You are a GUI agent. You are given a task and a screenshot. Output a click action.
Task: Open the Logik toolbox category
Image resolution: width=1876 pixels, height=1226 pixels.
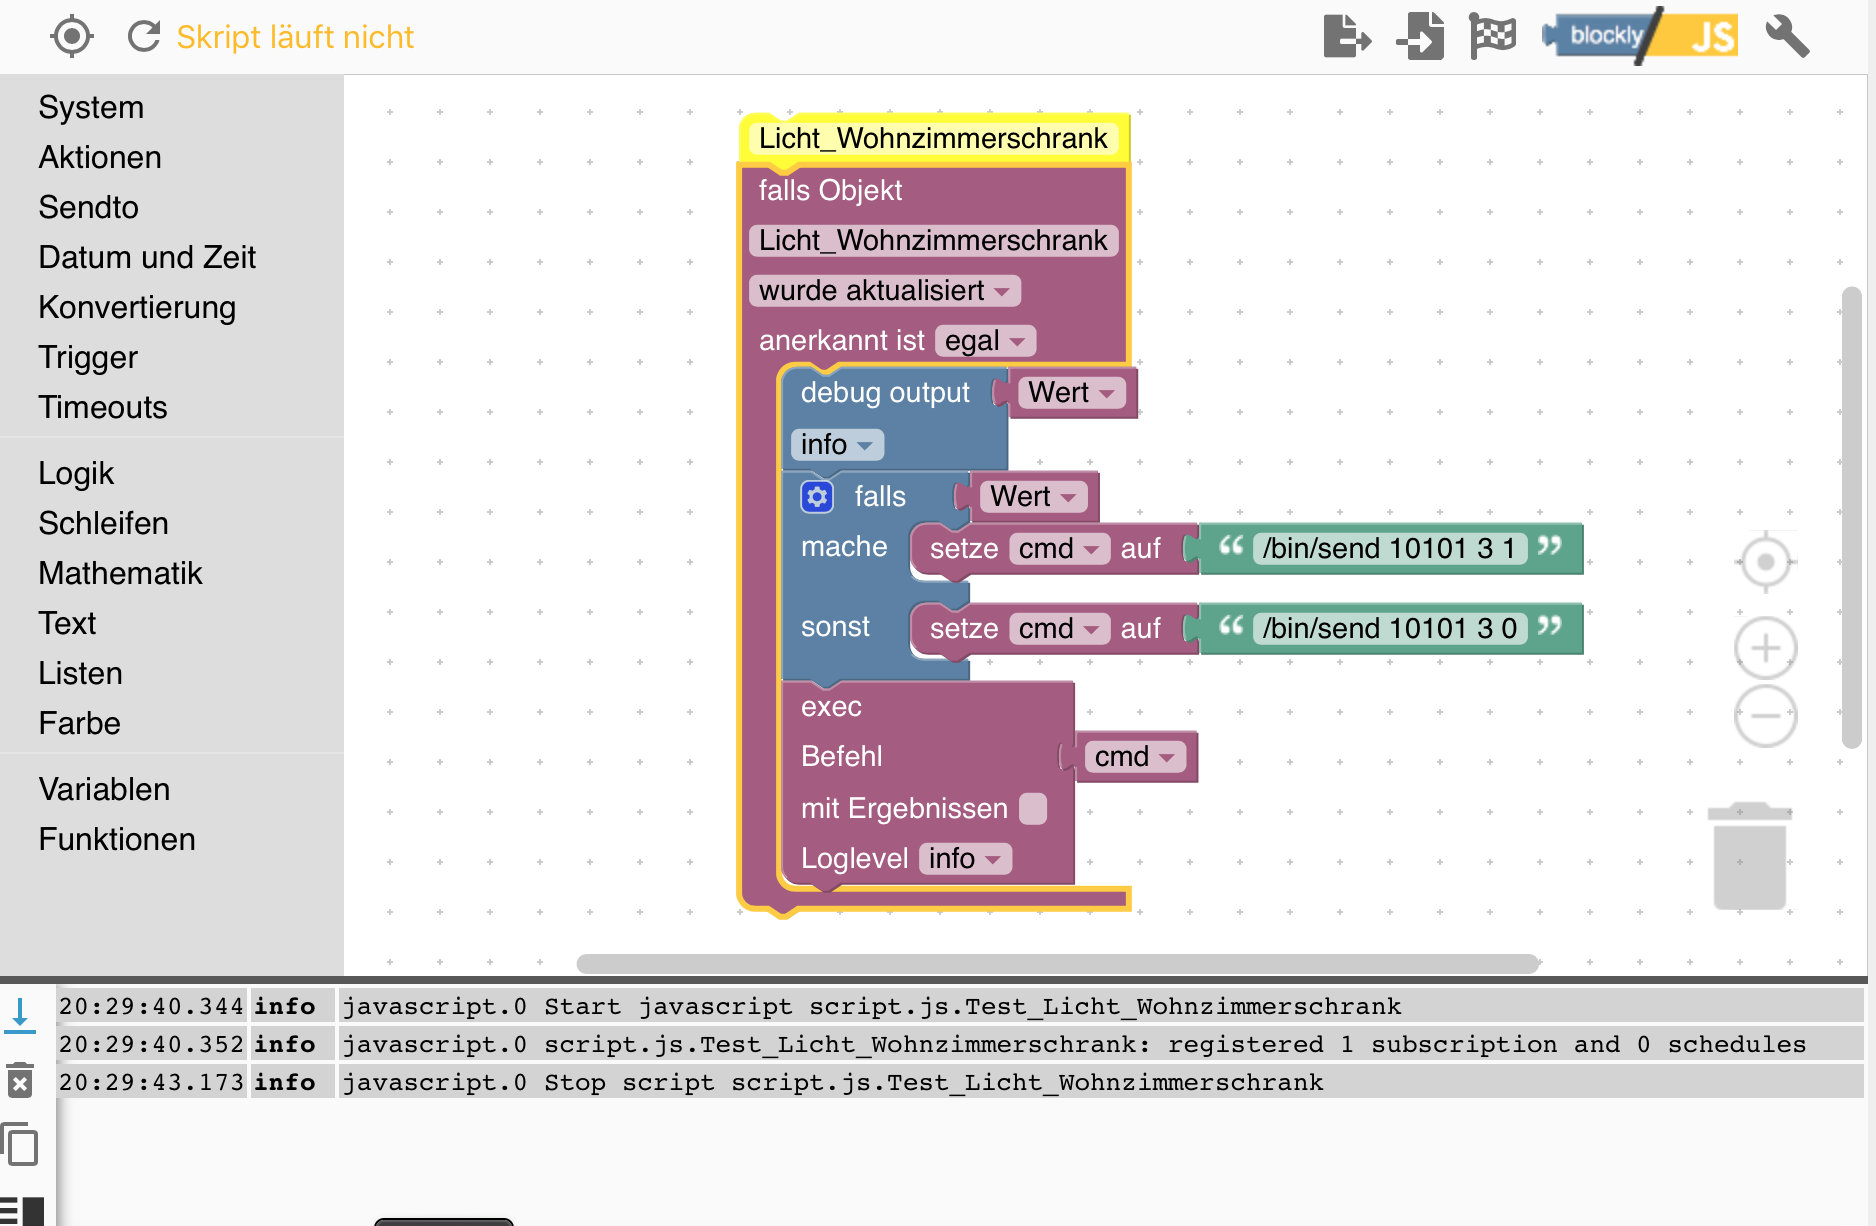click(x=76, y=473)
